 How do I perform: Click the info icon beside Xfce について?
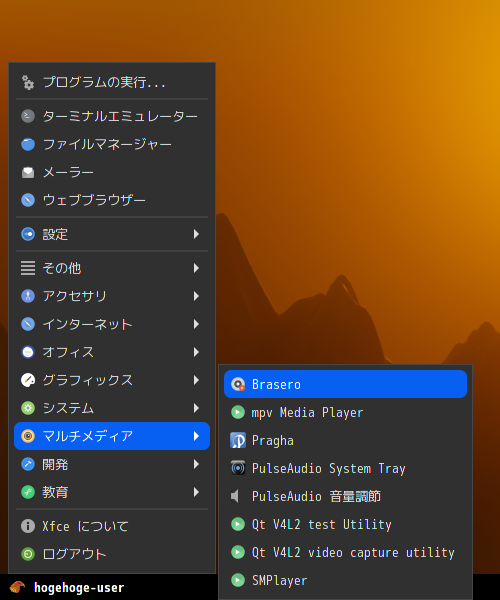point(28,526)
